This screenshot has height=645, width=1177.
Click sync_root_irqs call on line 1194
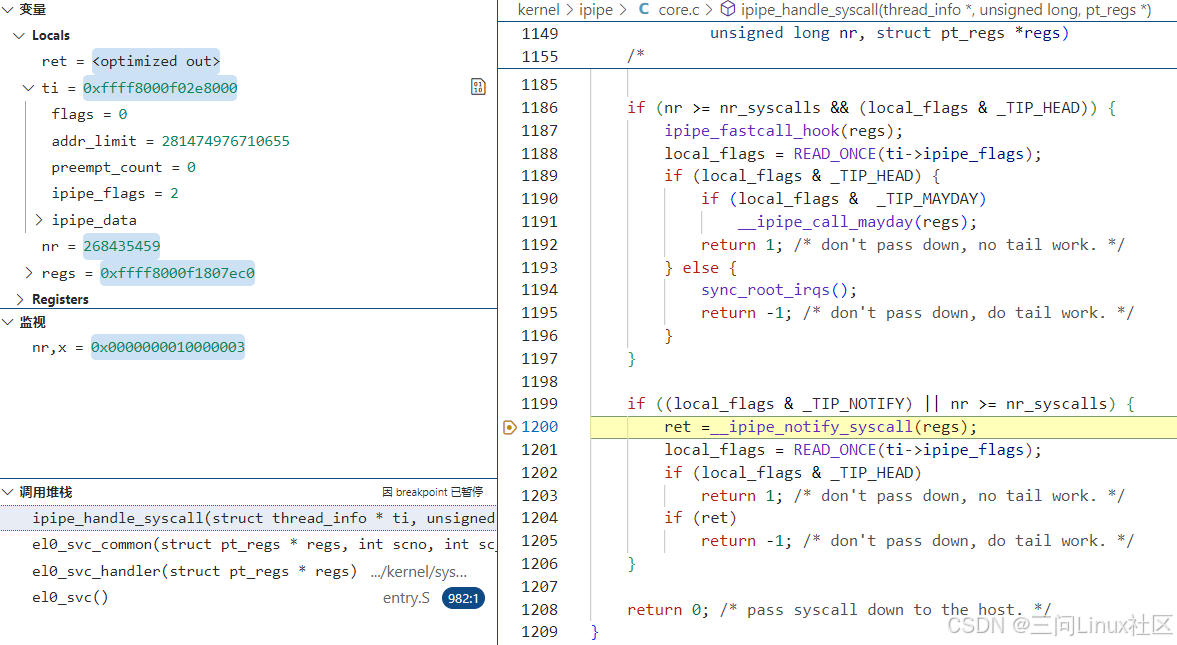[766, 290]
